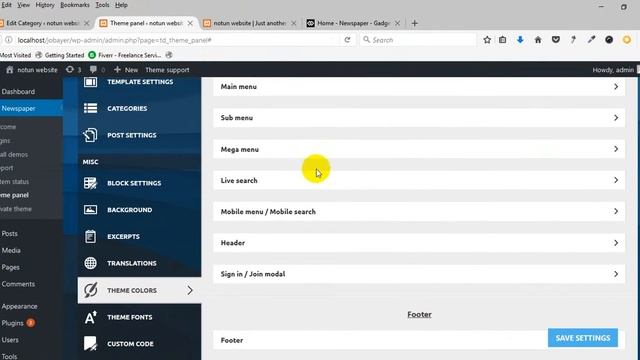Click New in the admin bar
Image resolution: width=640 pixels, height=360 pixels.
126,70
